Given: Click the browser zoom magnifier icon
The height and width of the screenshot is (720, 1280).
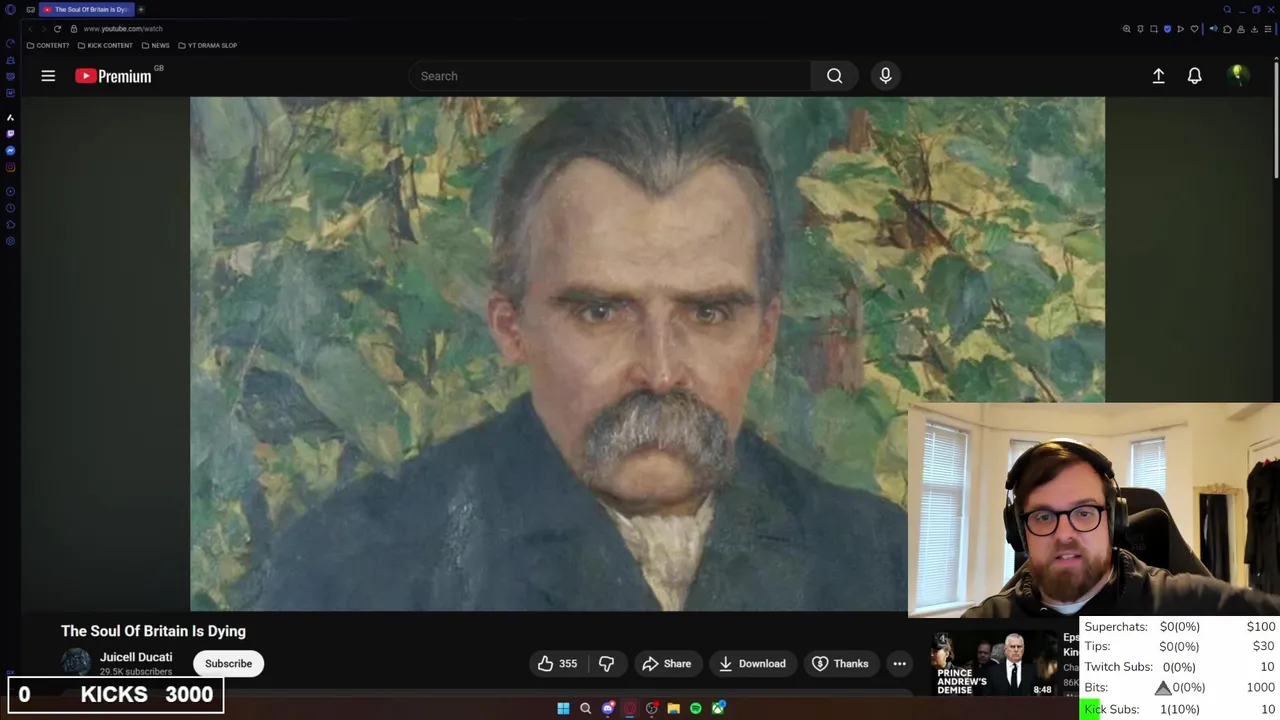Looking at the screenshot, I should pyautogui.click(x=1127, y=29).
